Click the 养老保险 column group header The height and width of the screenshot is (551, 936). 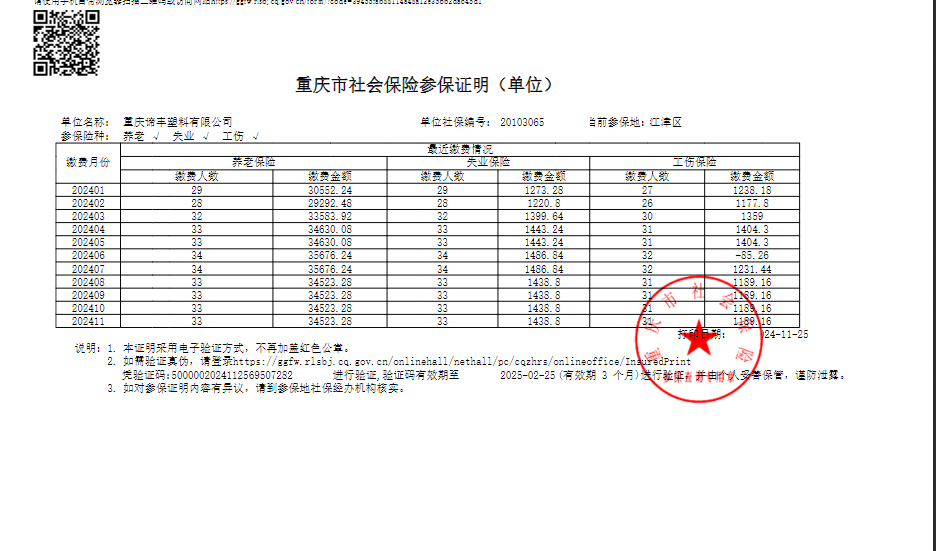click(254, 162)
